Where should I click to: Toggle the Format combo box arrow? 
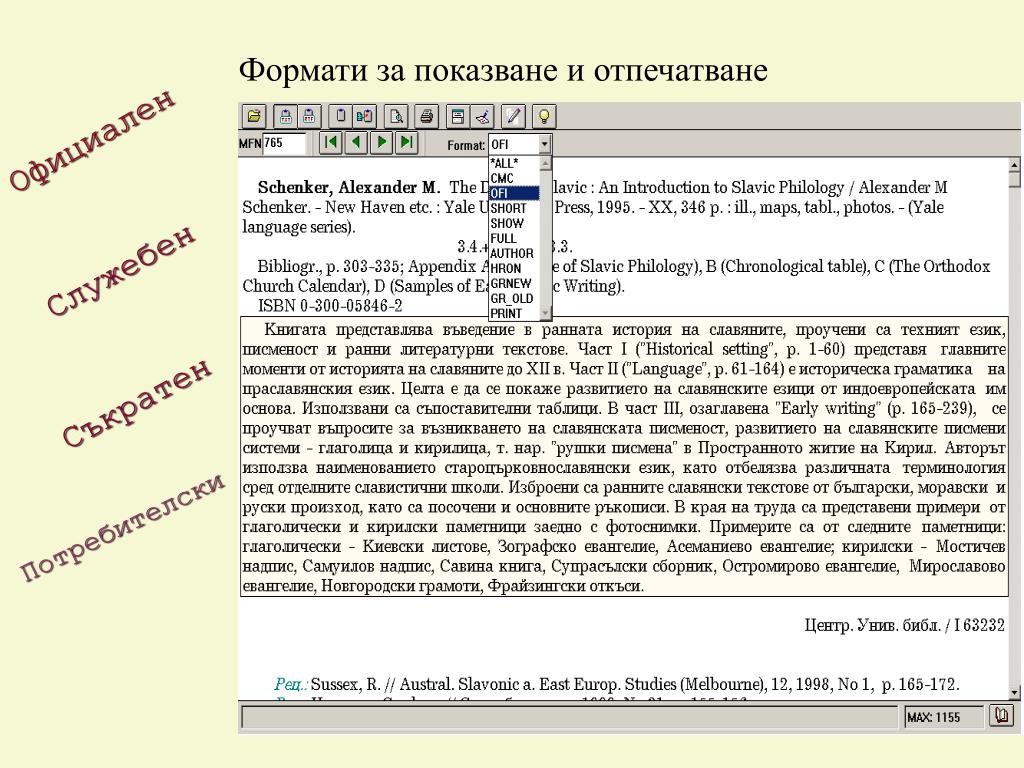point(544,144)
